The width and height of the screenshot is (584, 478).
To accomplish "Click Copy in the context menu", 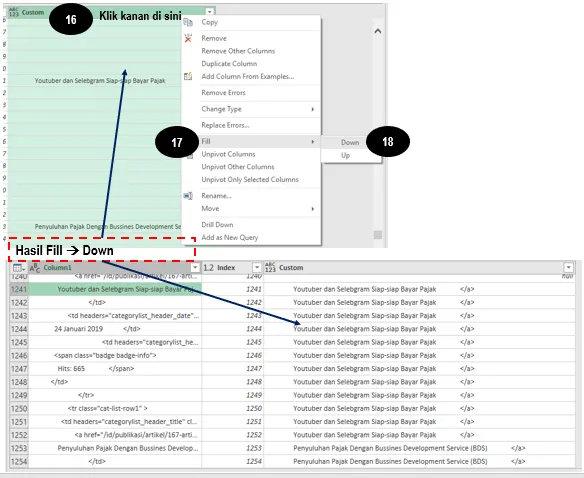I will tap(209, 22).
